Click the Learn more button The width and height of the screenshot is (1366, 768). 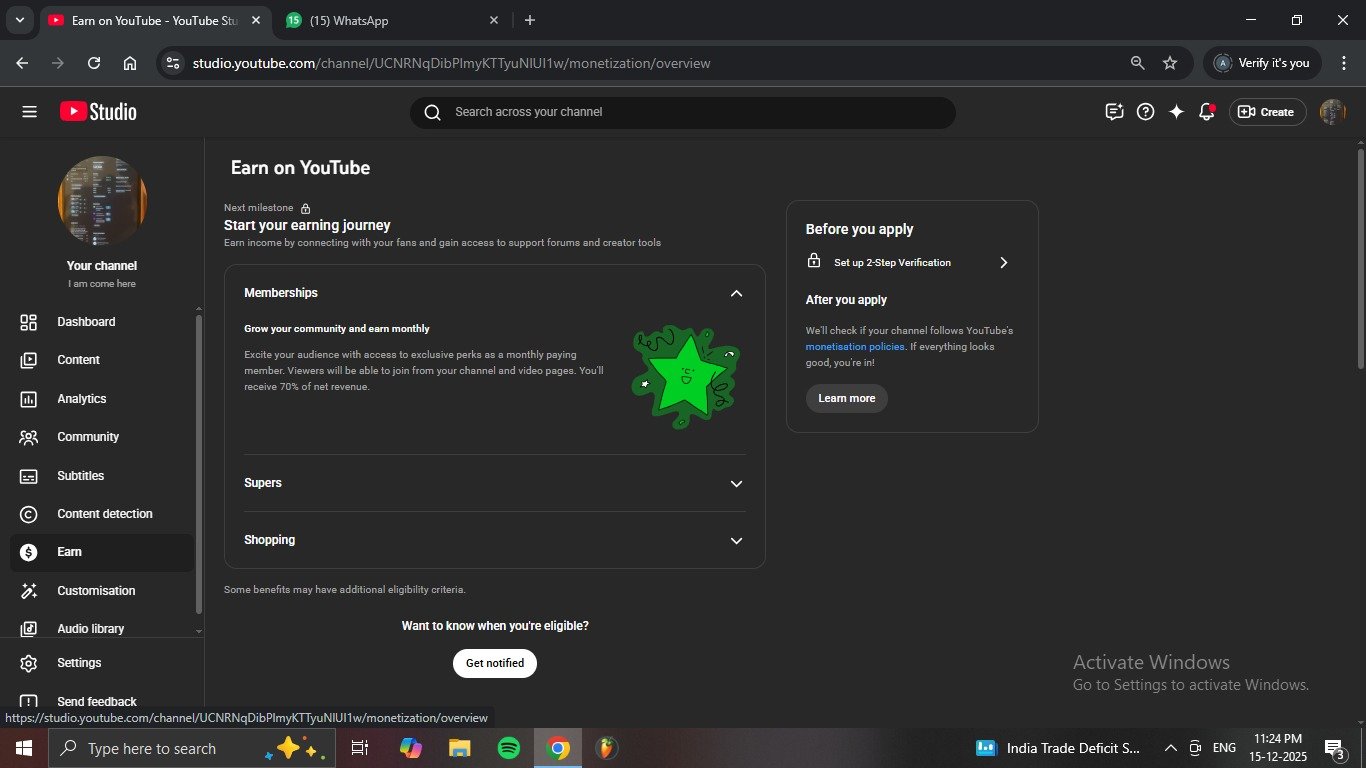(846, 398)
